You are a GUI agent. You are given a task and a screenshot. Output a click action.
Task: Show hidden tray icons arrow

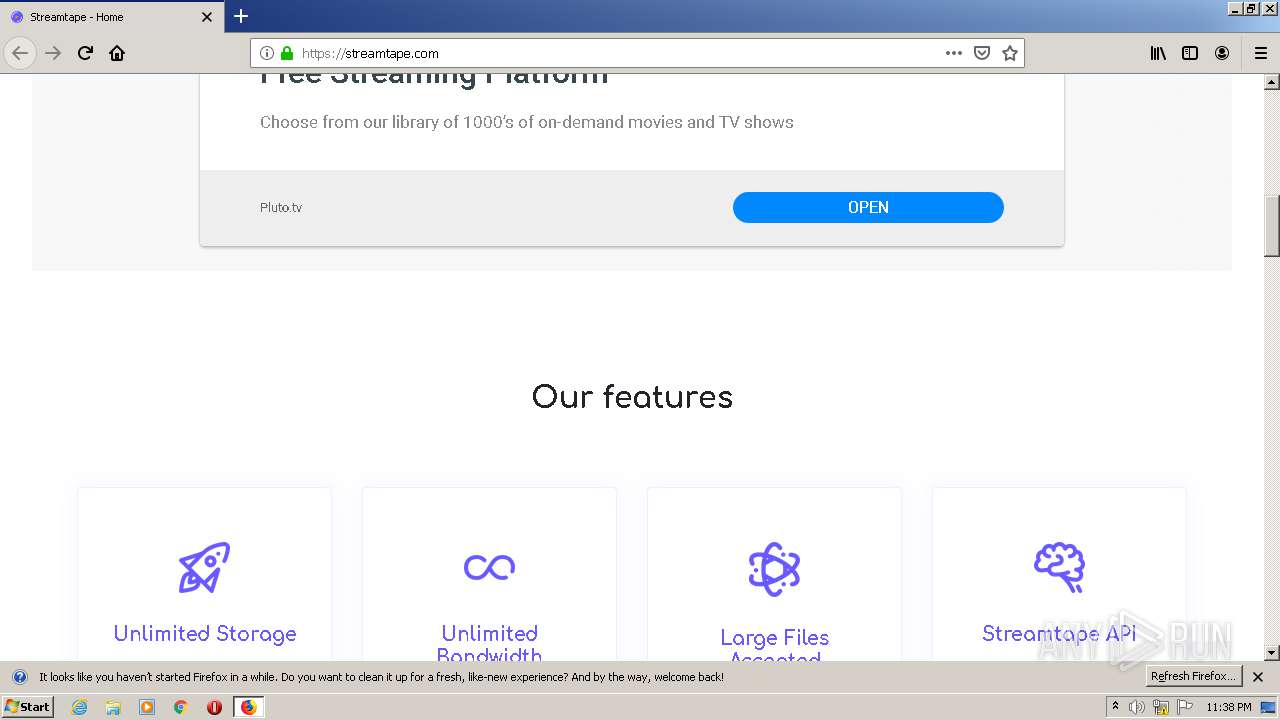(1115, 707)
